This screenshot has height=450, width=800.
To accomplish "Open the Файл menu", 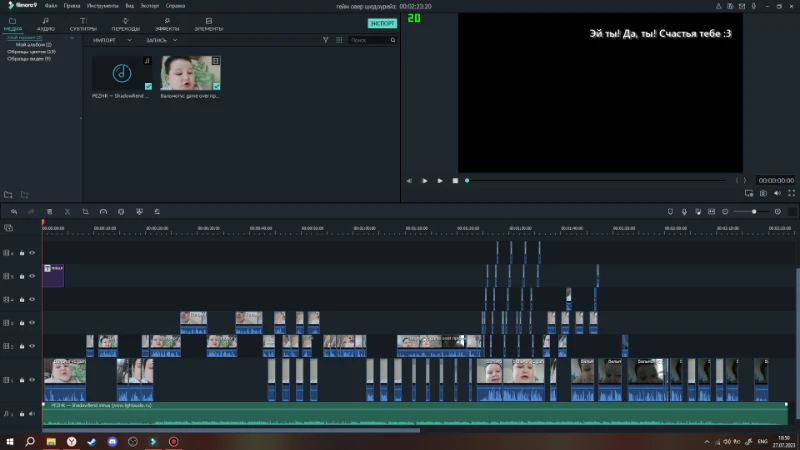I will (x=51, y=6).
